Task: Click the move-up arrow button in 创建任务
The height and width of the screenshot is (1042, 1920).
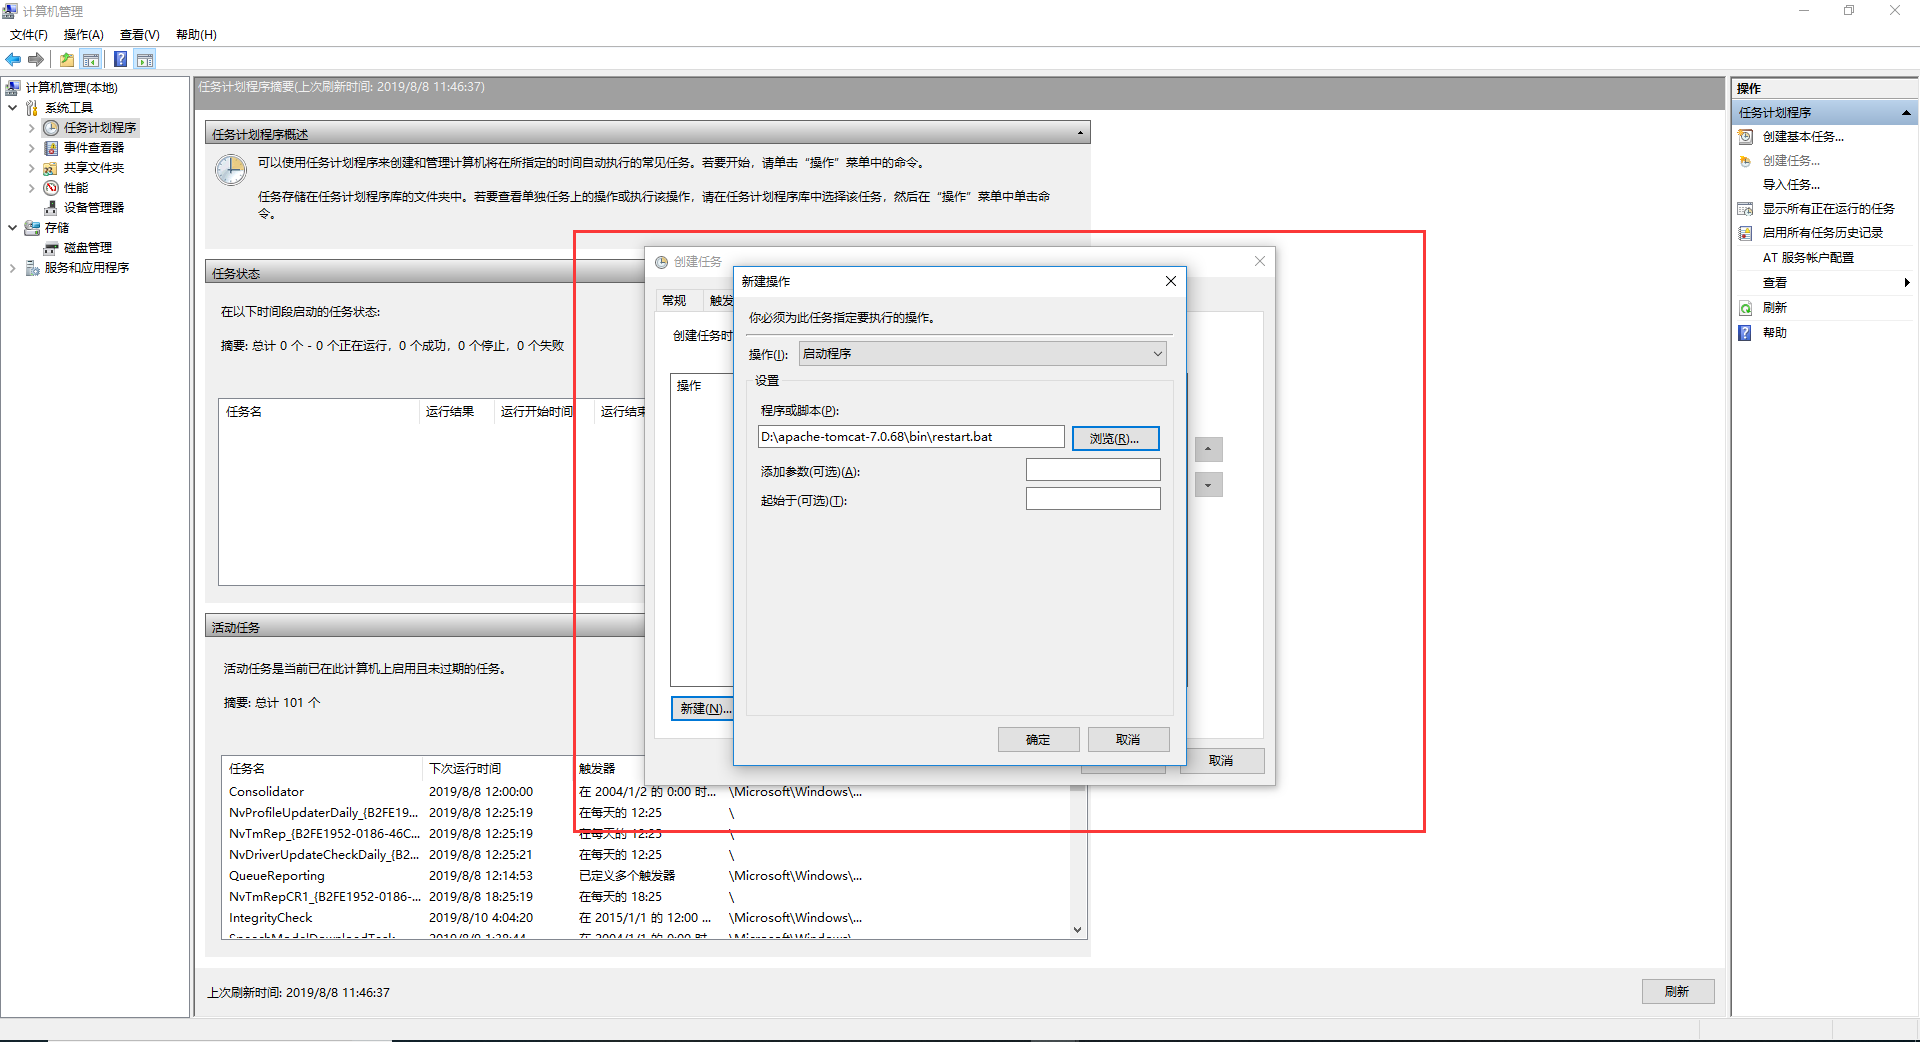Action: pyautogui.click(x=1208, y=450)
